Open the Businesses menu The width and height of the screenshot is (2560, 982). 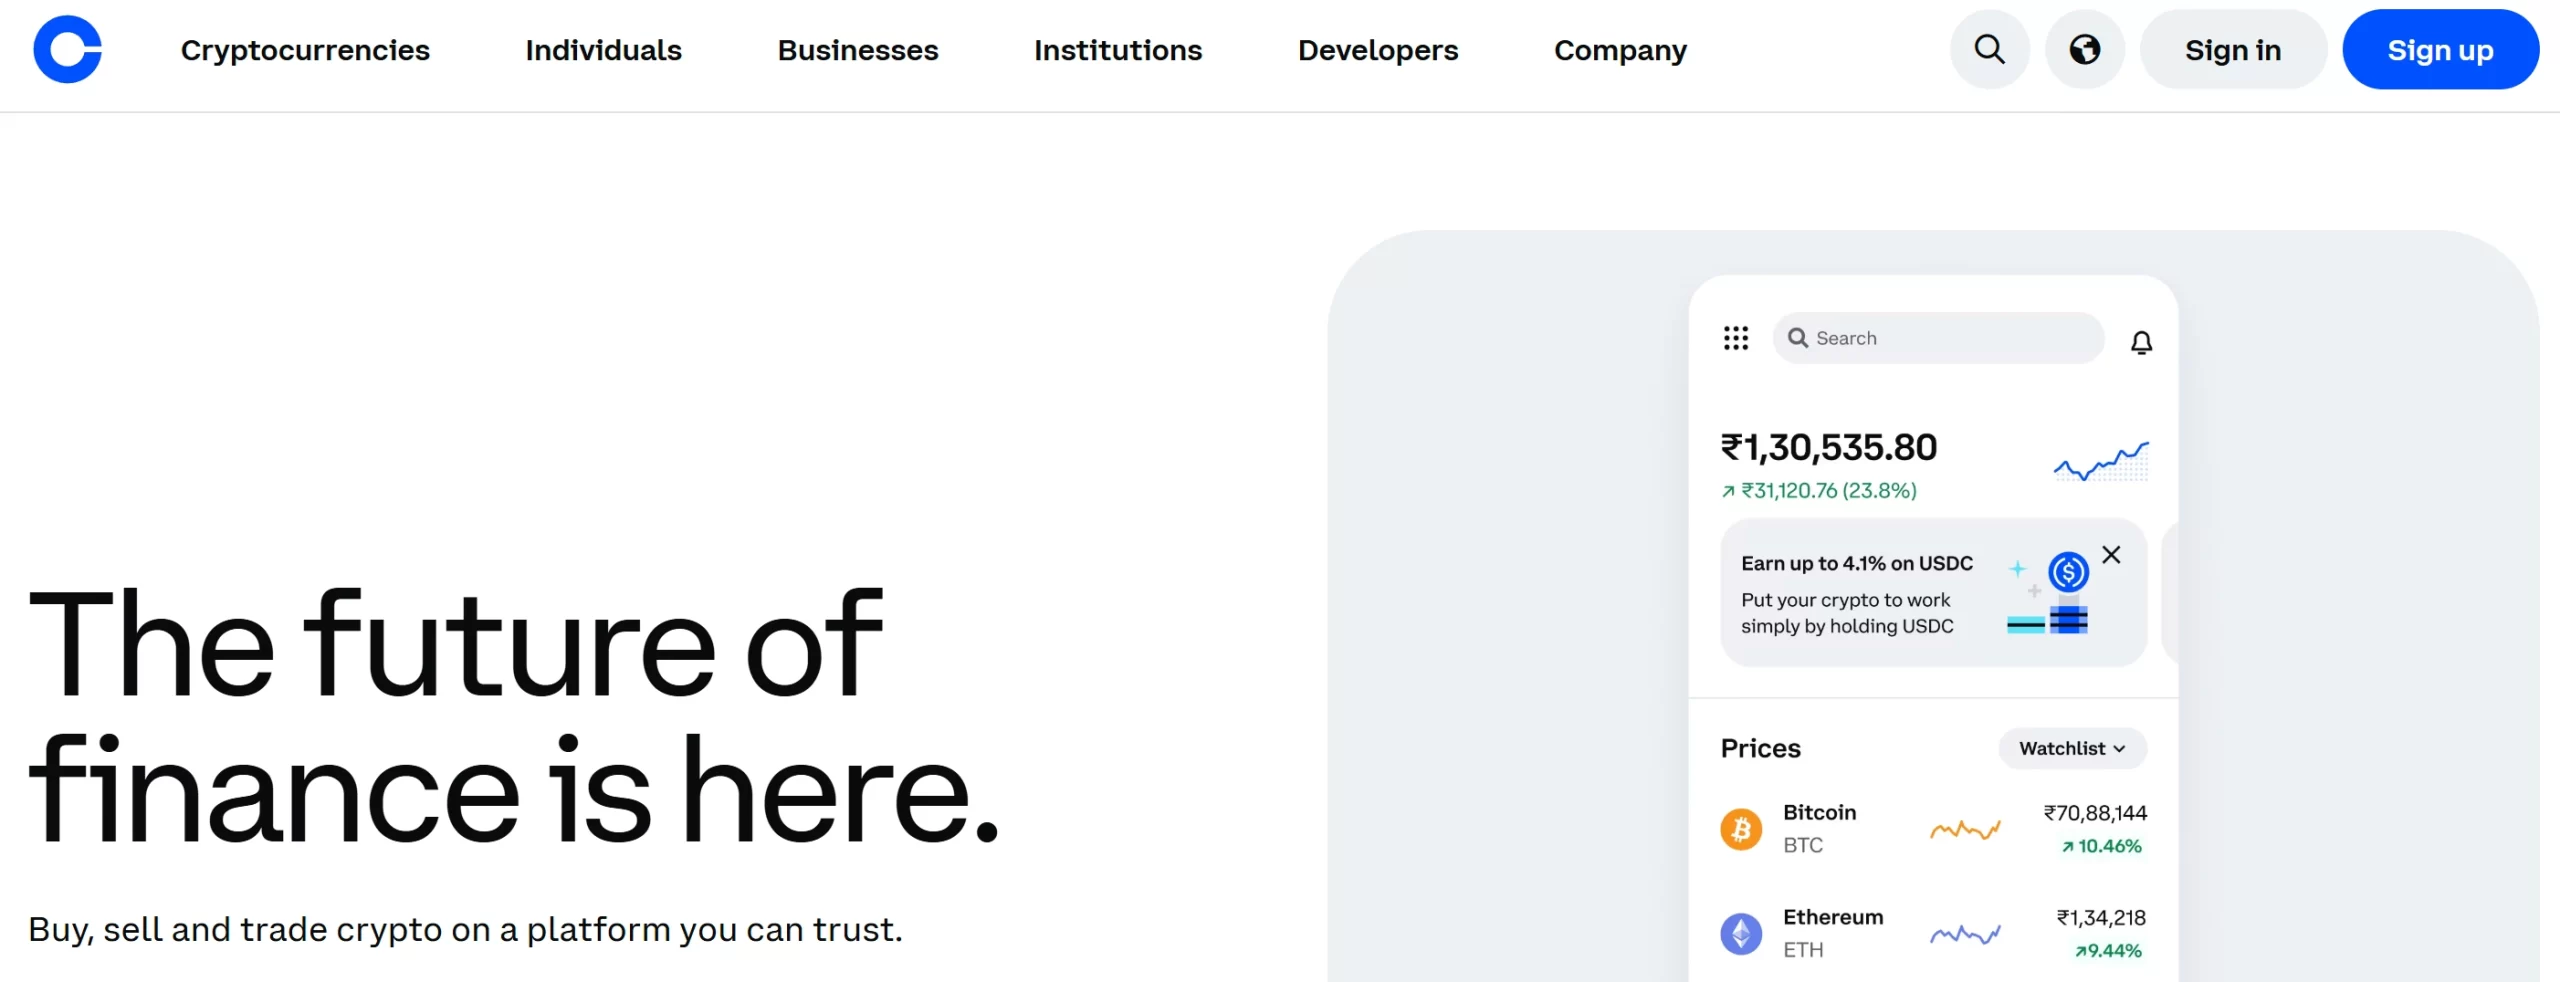click(x=858, y=50)
